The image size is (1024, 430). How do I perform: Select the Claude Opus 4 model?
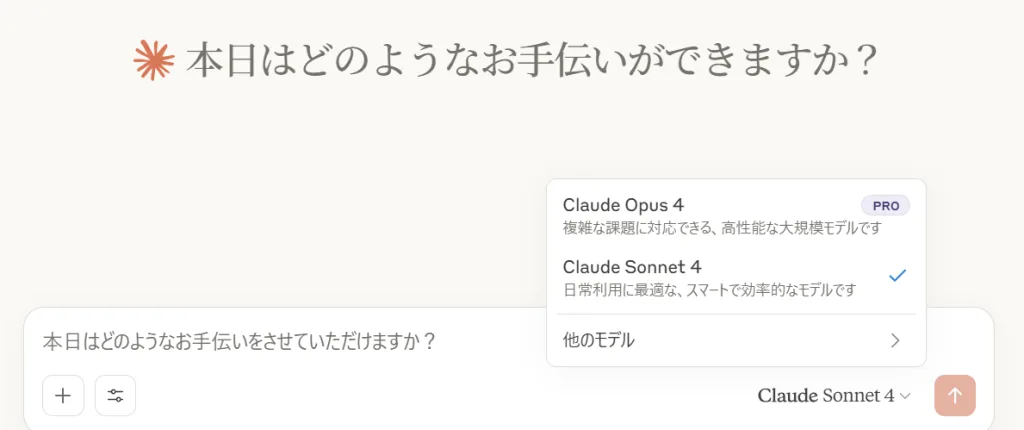[x=736, y=216]
